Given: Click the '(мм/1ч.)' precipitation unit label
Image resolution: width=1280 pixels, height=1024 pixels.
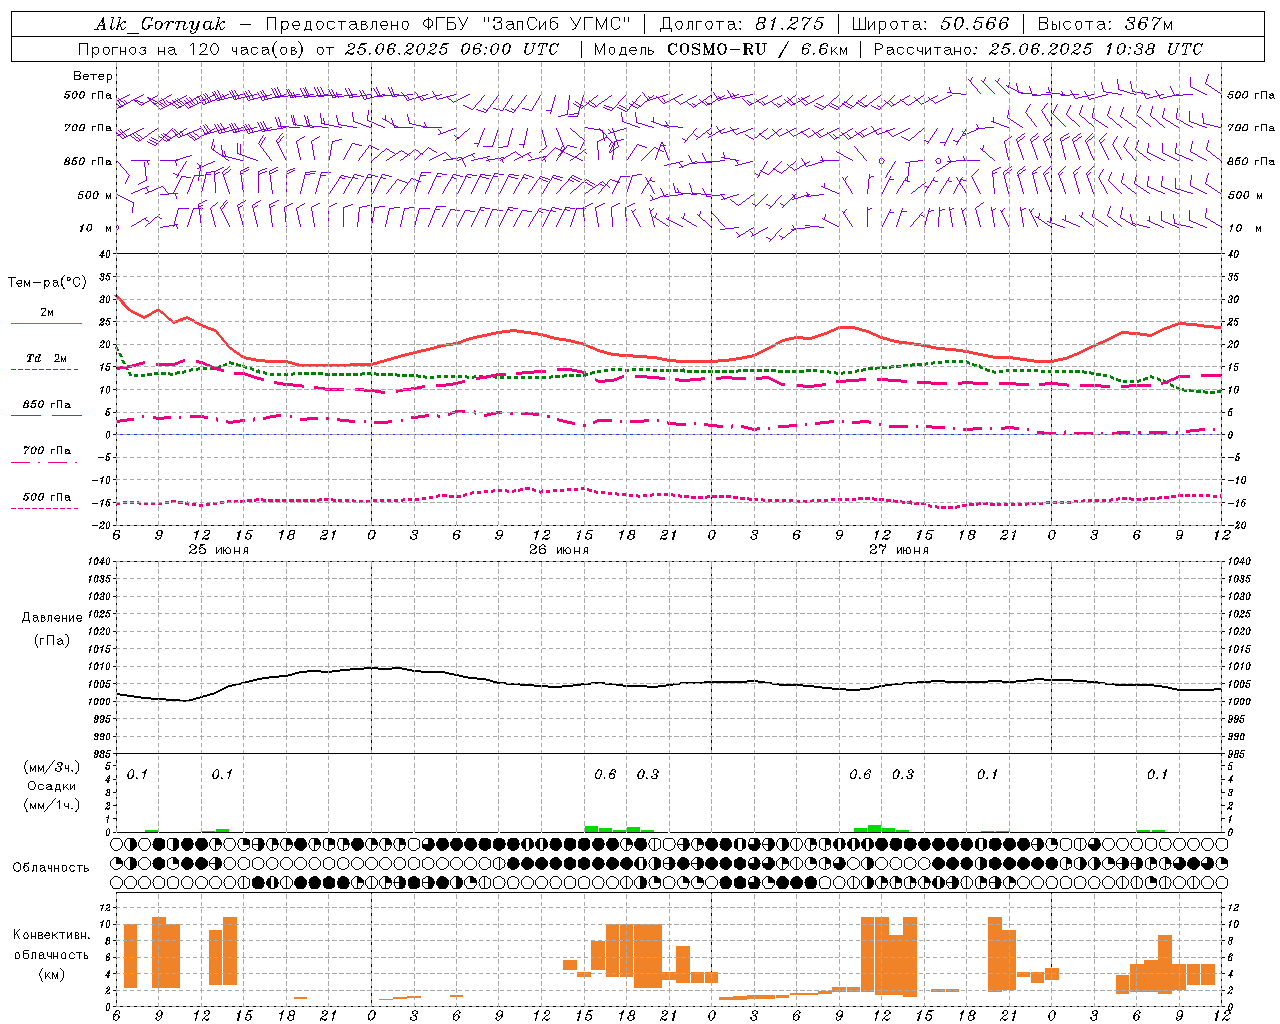Looking at the screenshot, I should (x=52, y=805).
